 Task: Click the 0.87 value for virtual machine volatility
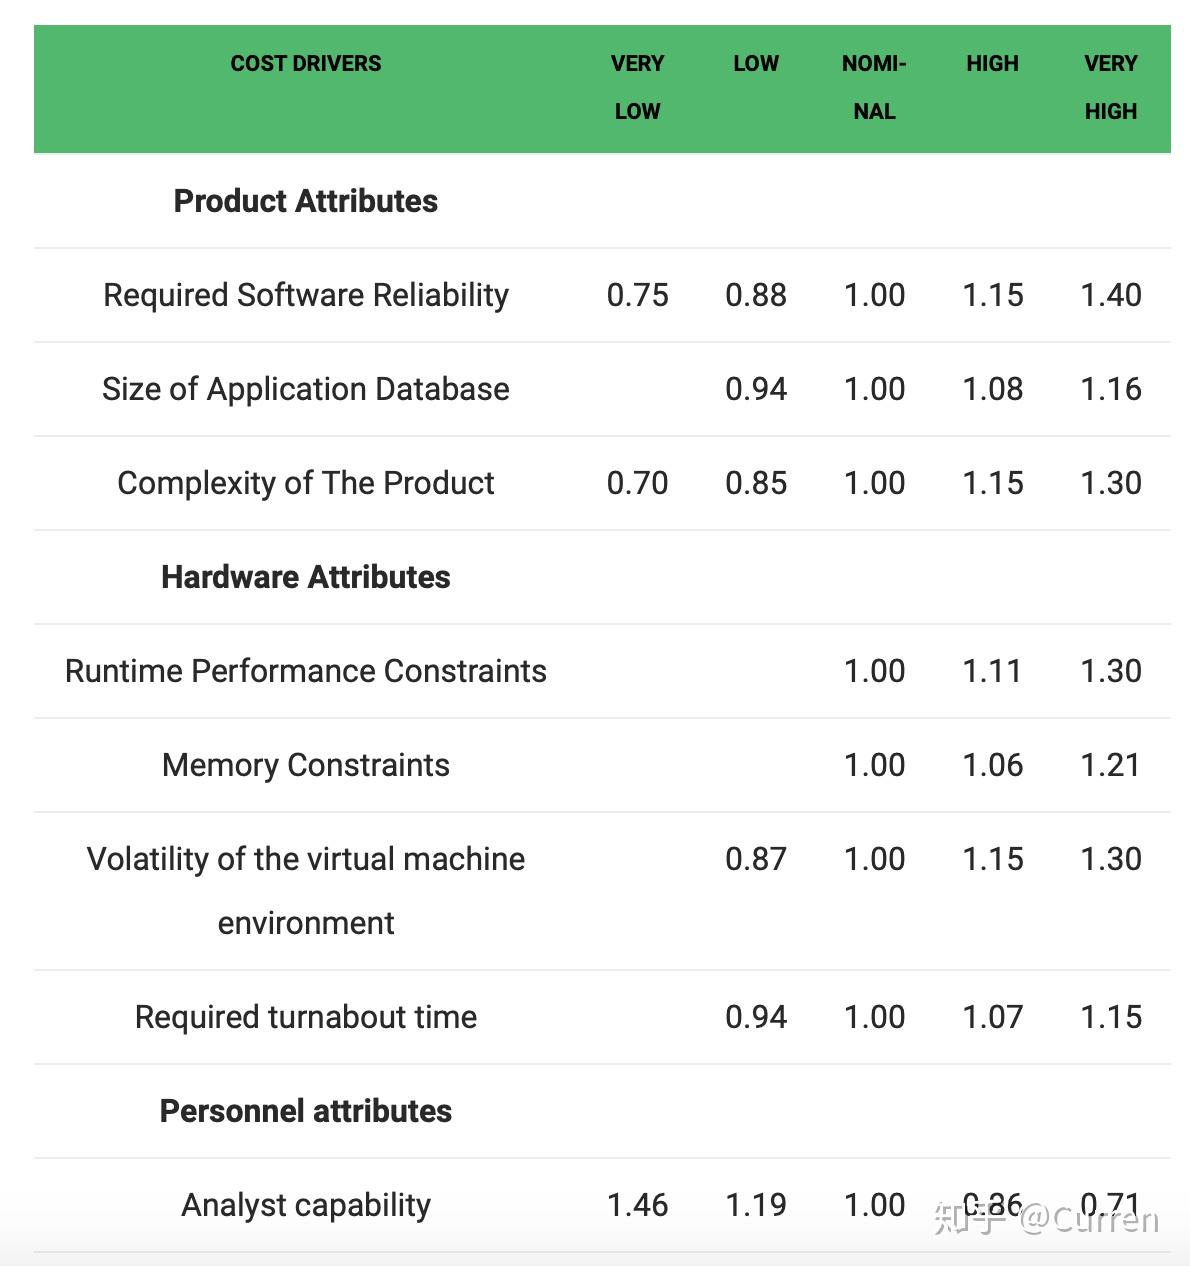click(755, 859)
